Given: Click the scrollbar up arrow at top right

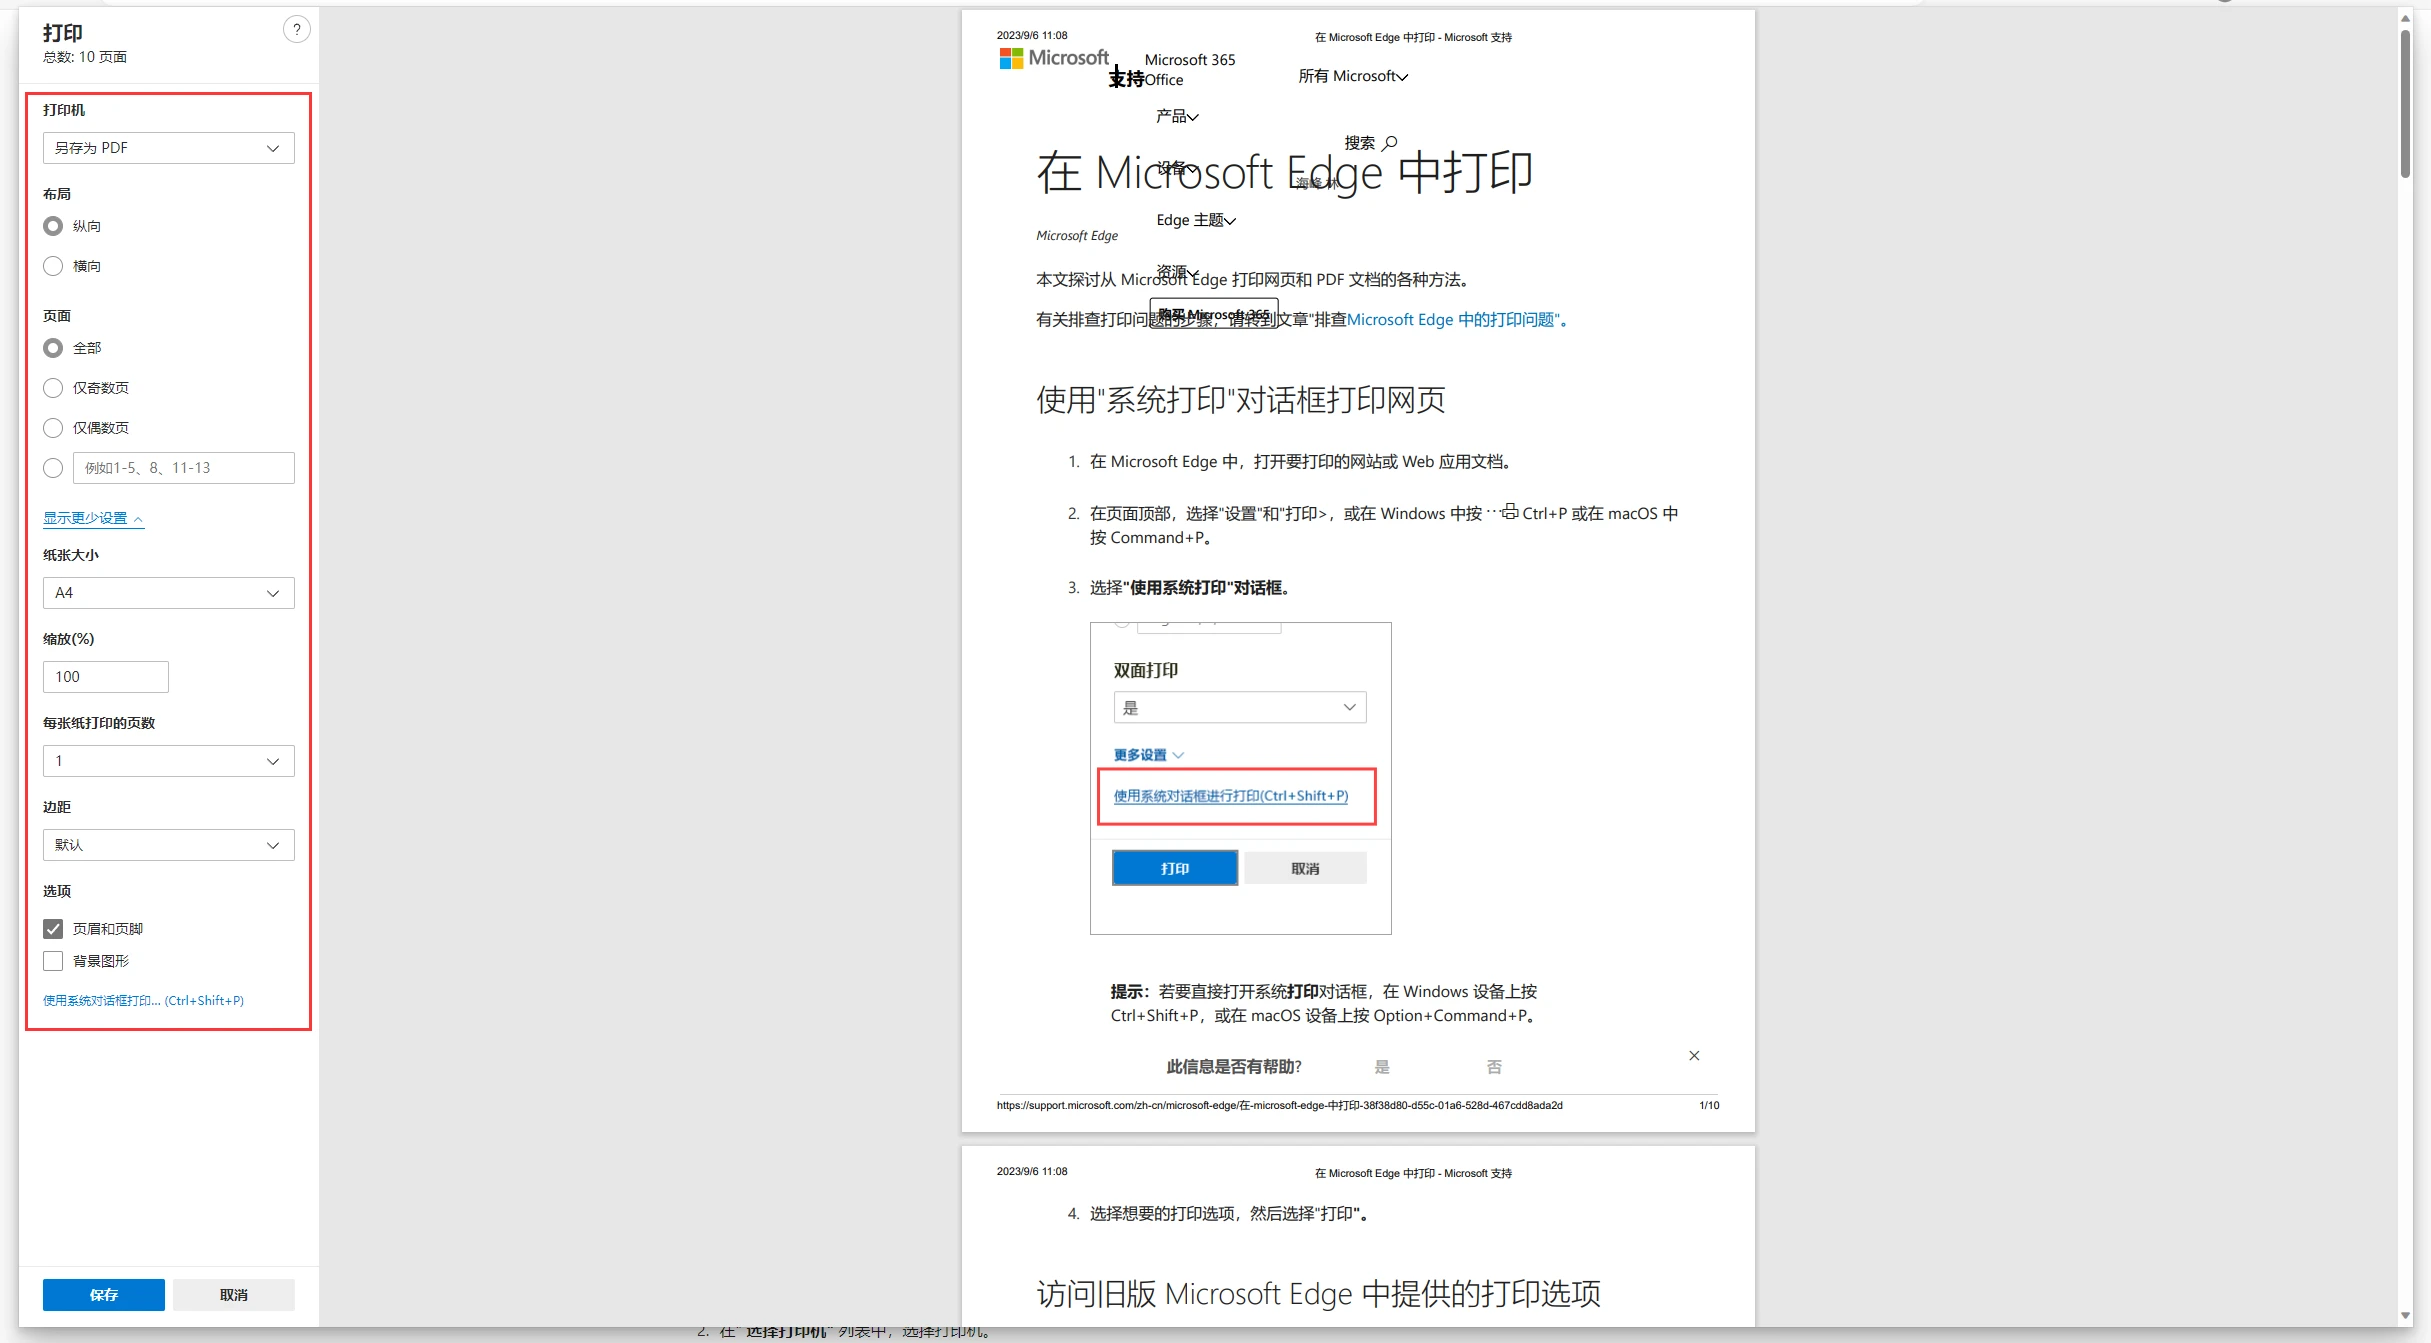Looking at the screenshot, I should pyautogui.click(x=2406, y=18).
